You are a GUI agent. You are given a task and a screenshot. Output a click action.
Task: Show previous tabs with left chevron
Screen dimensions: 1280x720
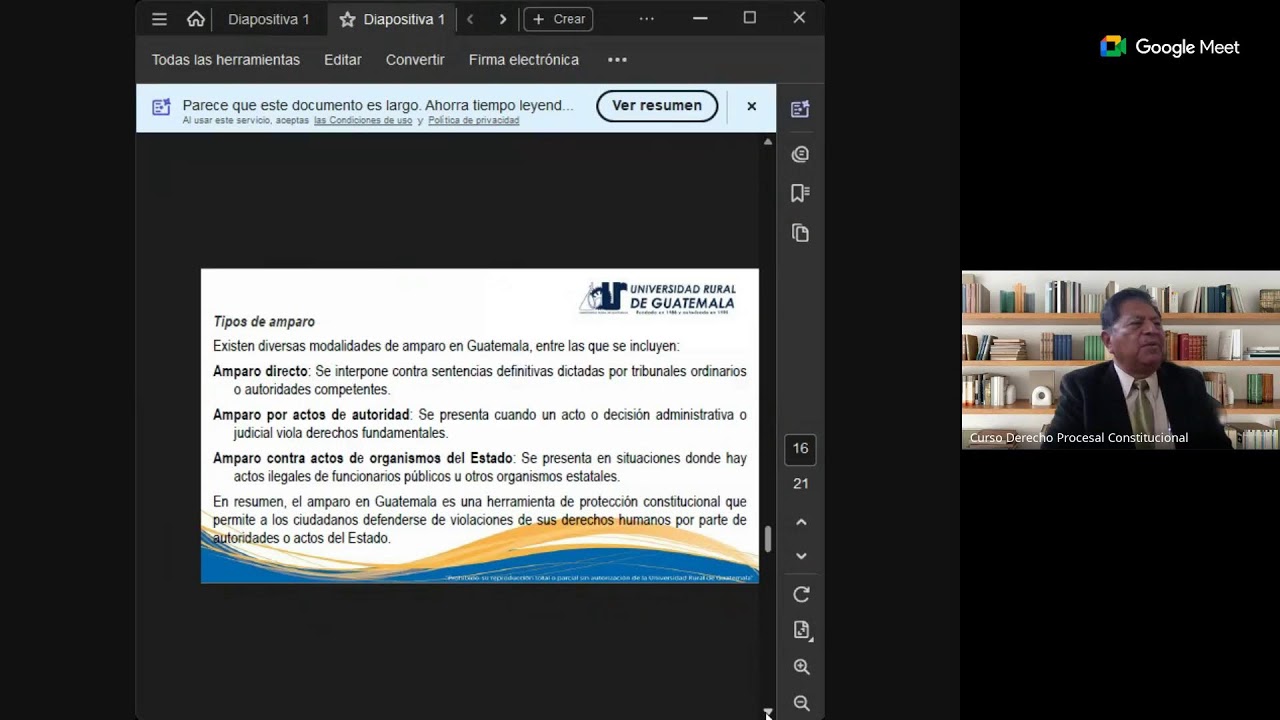pyautogui.click(x=470, y=19)
